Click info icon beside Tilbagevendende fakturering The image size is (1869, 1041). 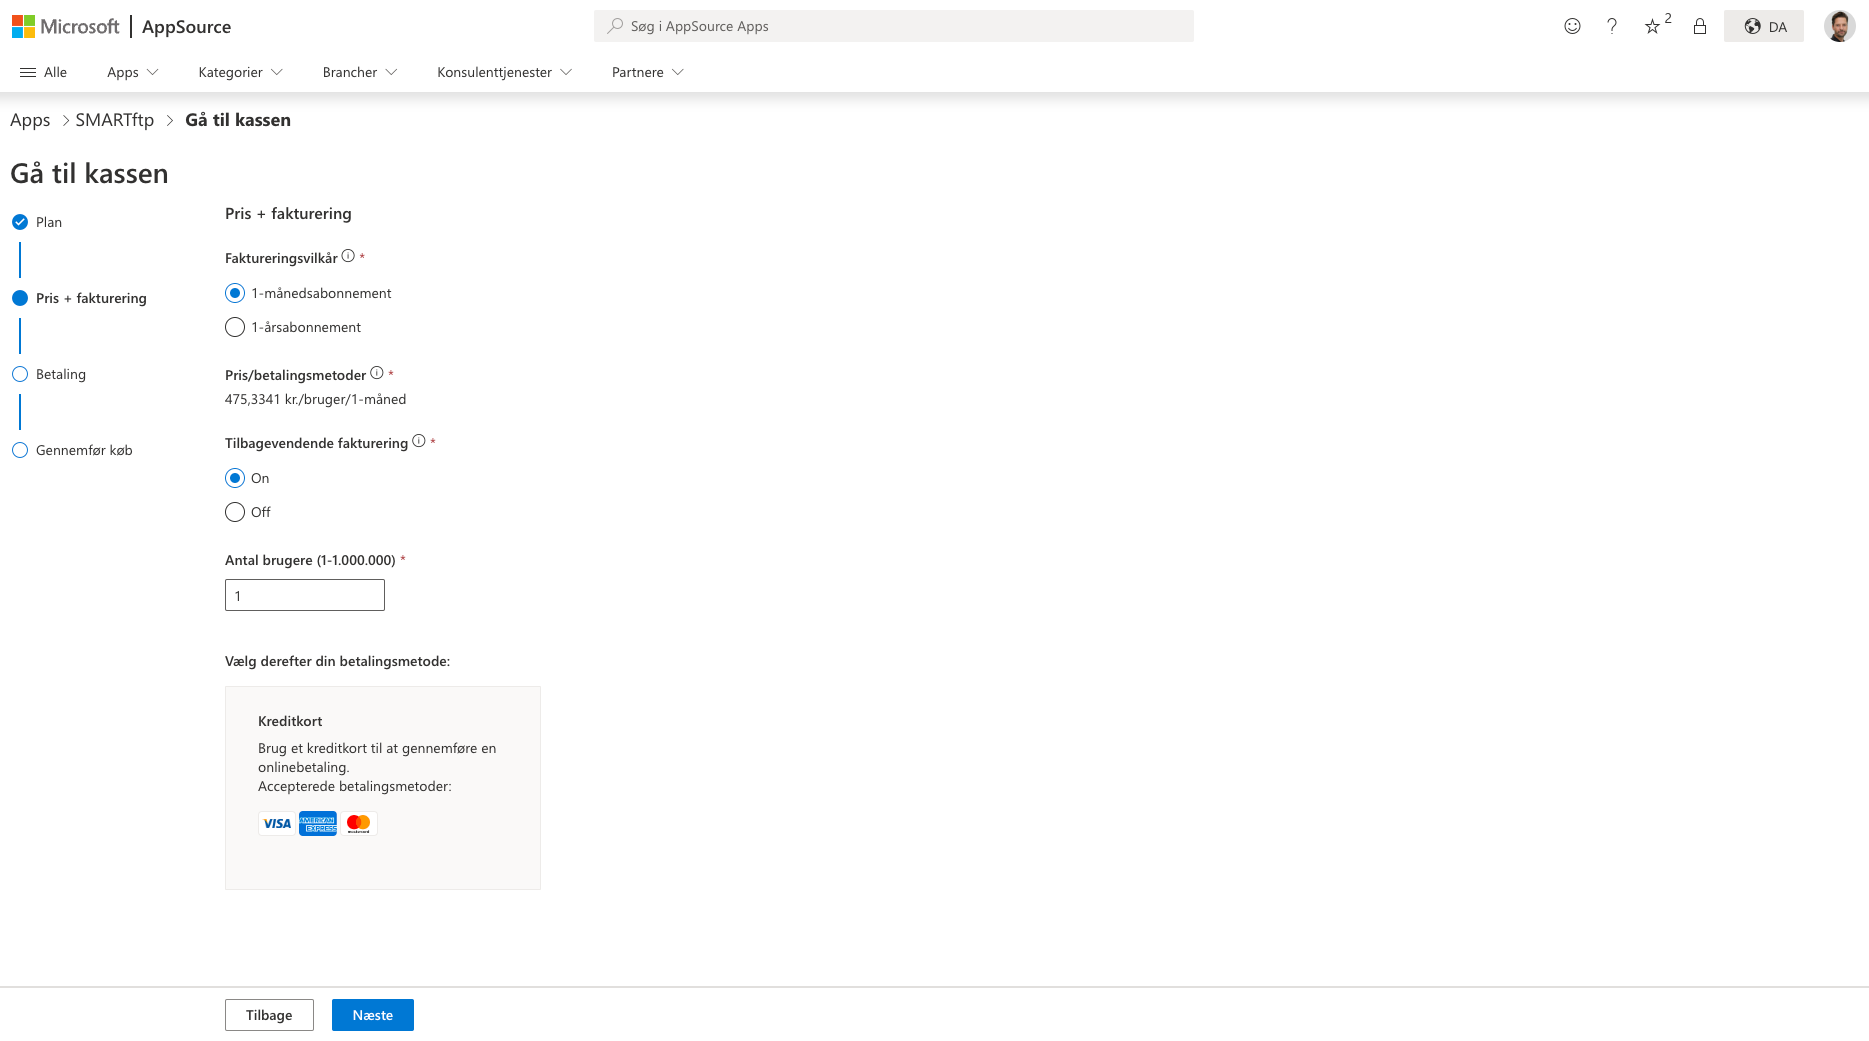[419, 441]
